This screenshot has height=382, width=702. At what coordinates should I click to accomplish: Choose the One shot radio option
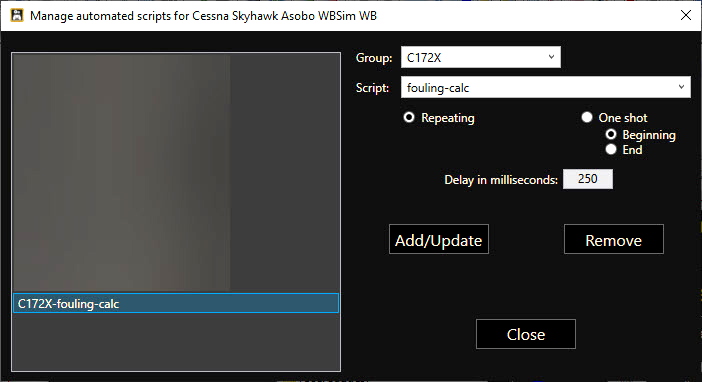(x=586, y=117)
